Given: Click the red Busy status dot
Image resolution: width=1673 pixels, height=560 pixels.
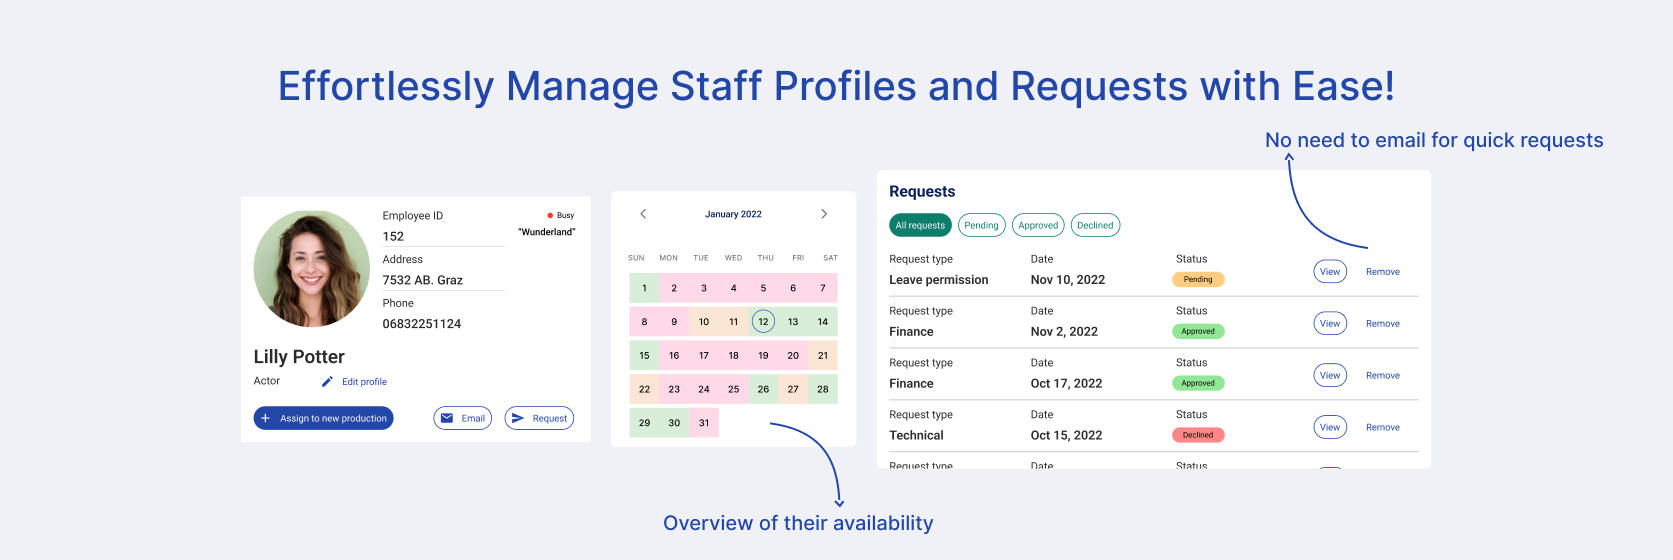Looking at the screenshot, I should (x=550, y=215).
